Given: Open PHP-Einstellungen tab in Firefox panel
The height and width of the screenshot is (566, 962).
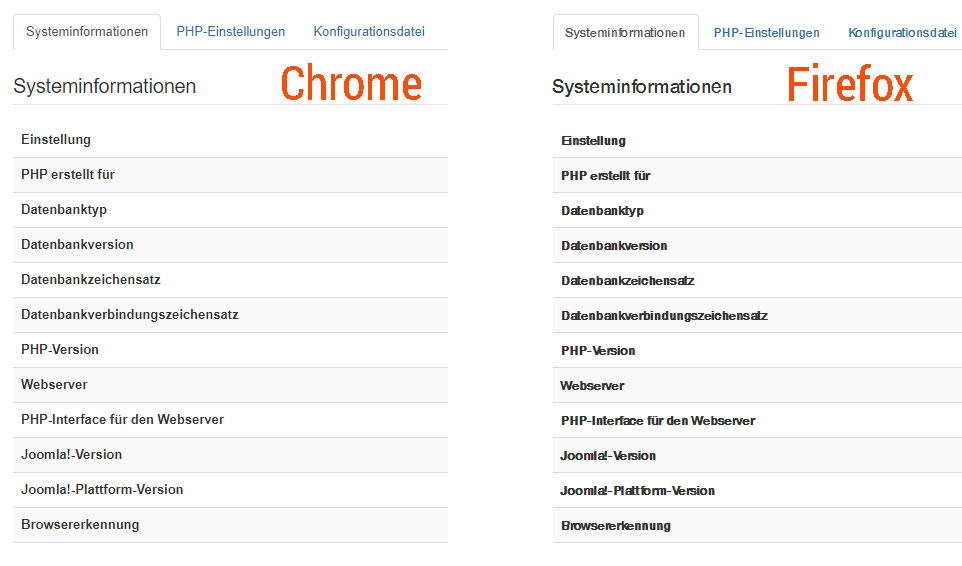Looking at the screenshot, I should click(766, 33).
